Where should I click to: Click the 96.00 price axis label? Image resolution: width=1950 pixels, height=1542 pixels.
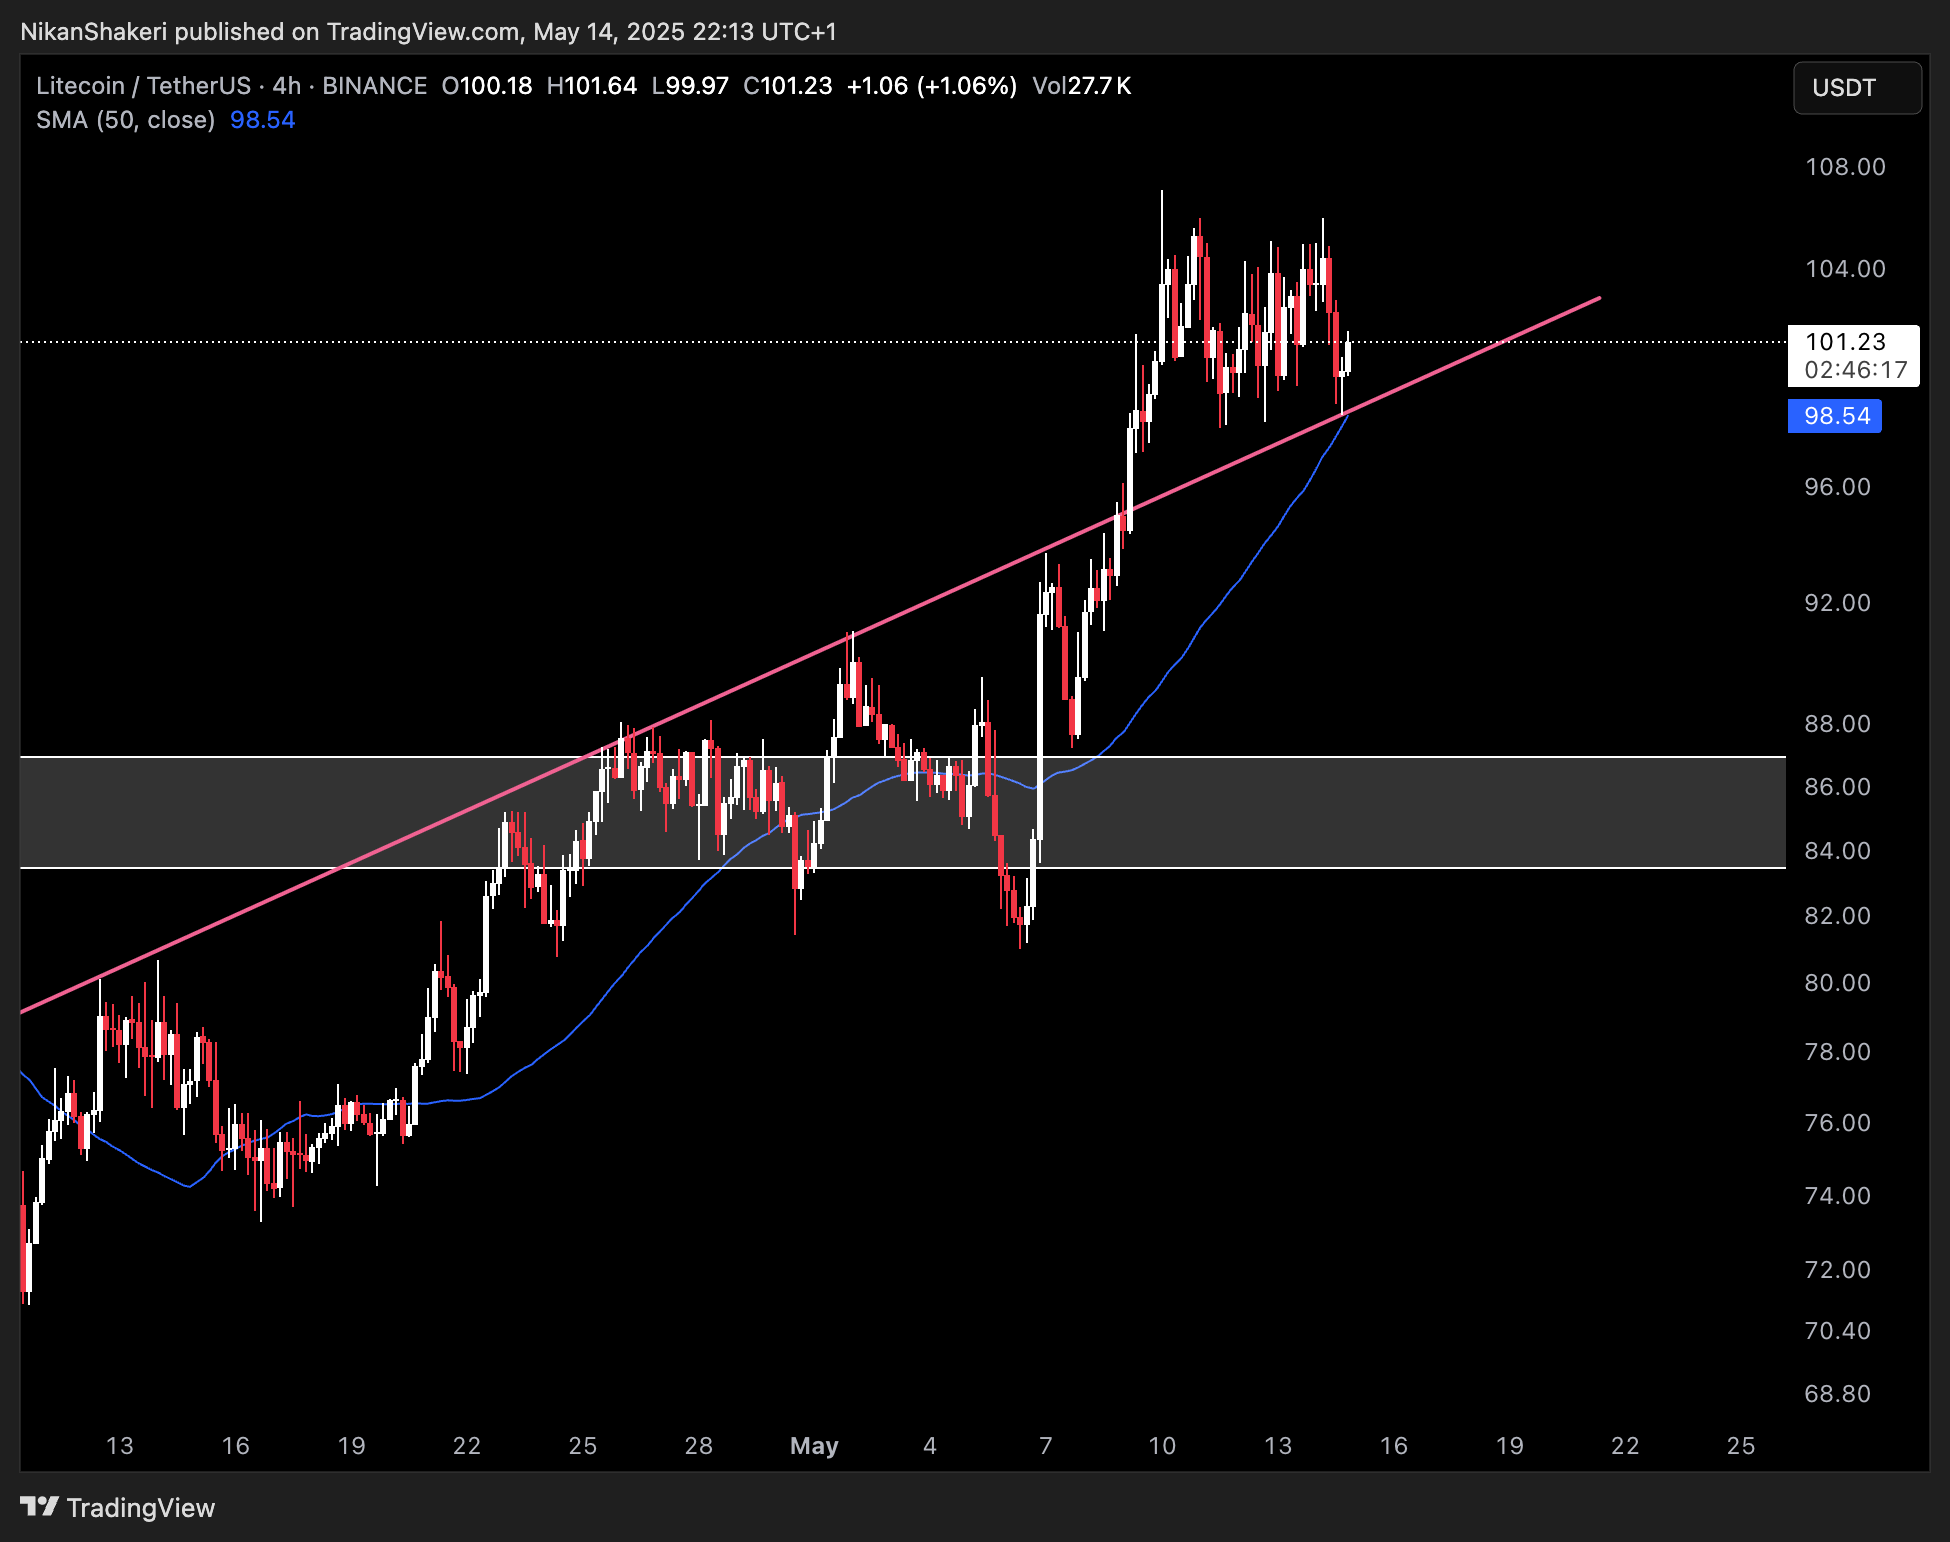(x=1837, y=487)
